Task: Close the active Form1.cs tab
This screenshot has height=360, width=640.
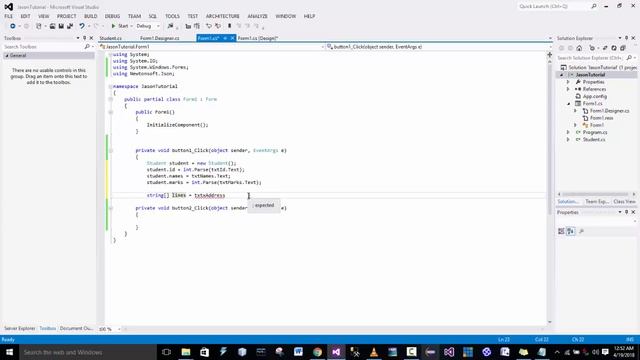Action: (x=233, y=38)
